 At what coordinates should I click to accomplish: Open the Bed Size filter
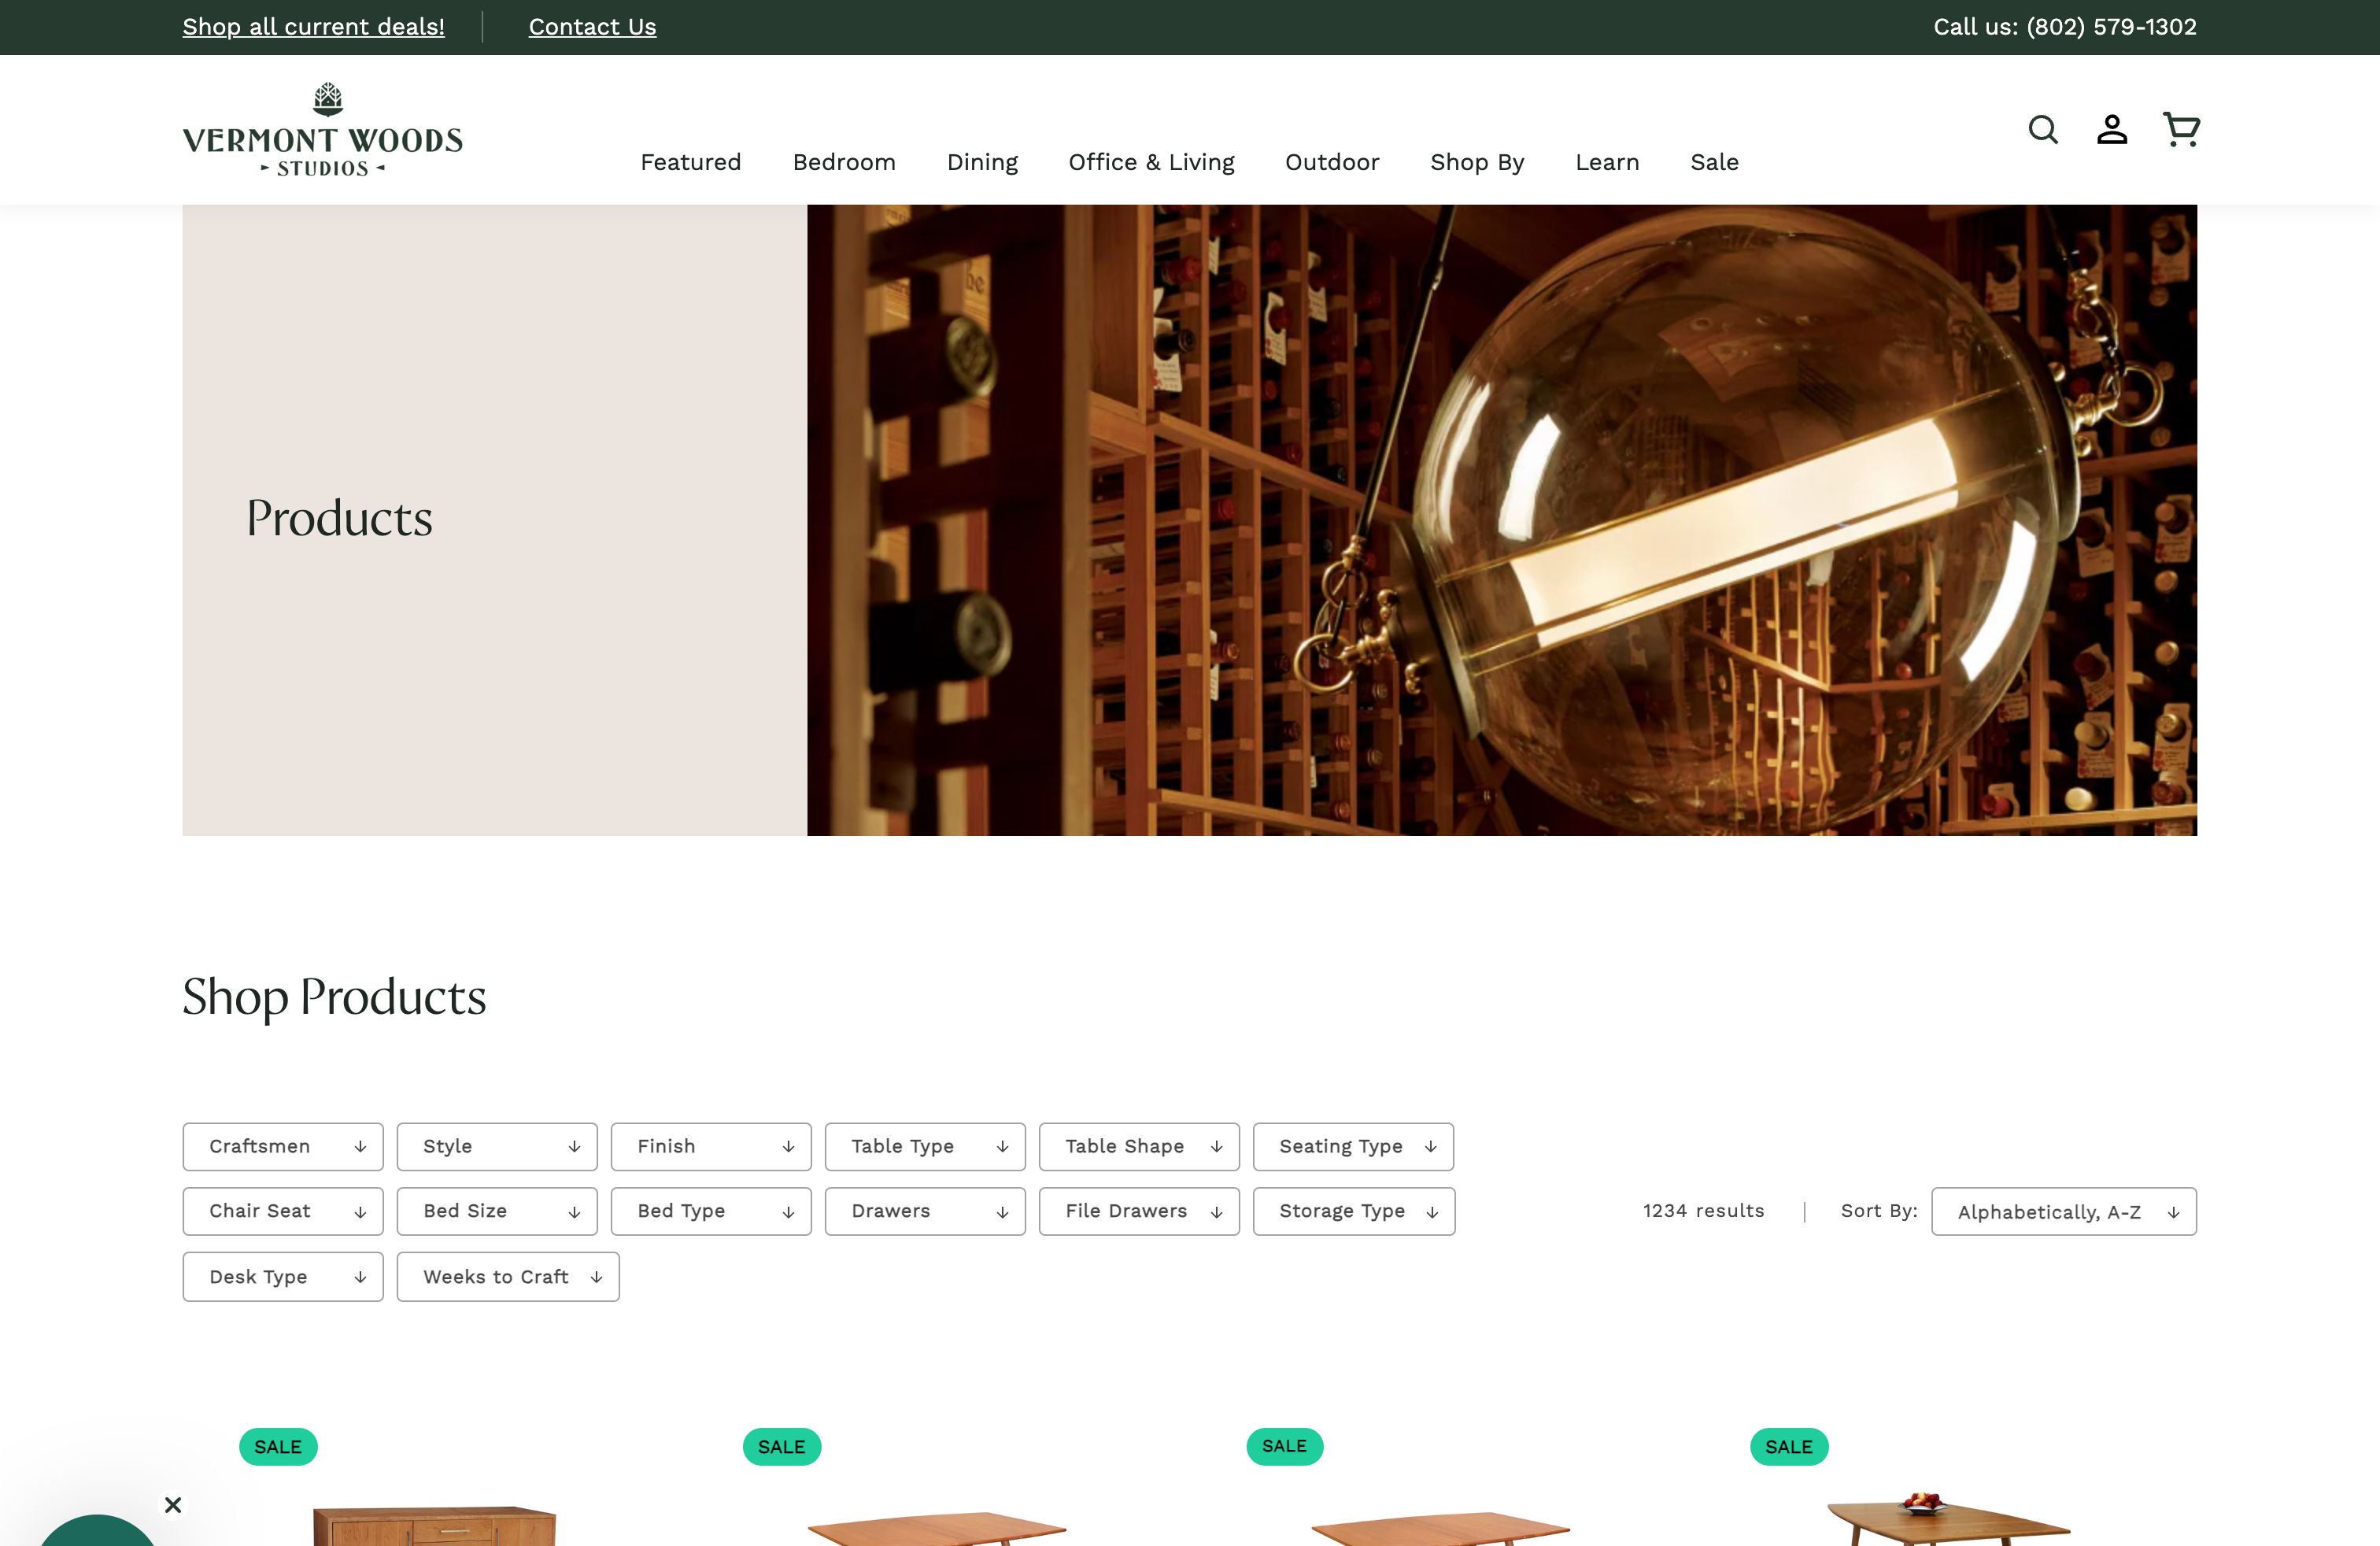tap(497, 1211)
